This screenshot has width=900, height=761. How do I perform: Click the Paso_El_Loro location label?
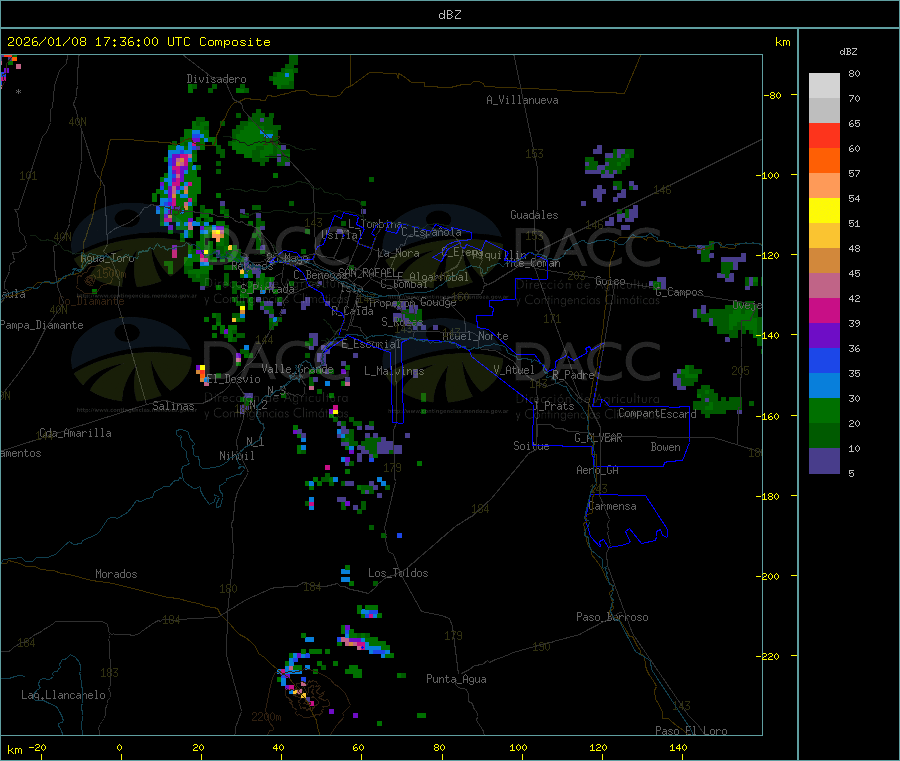tap(692, 731)
